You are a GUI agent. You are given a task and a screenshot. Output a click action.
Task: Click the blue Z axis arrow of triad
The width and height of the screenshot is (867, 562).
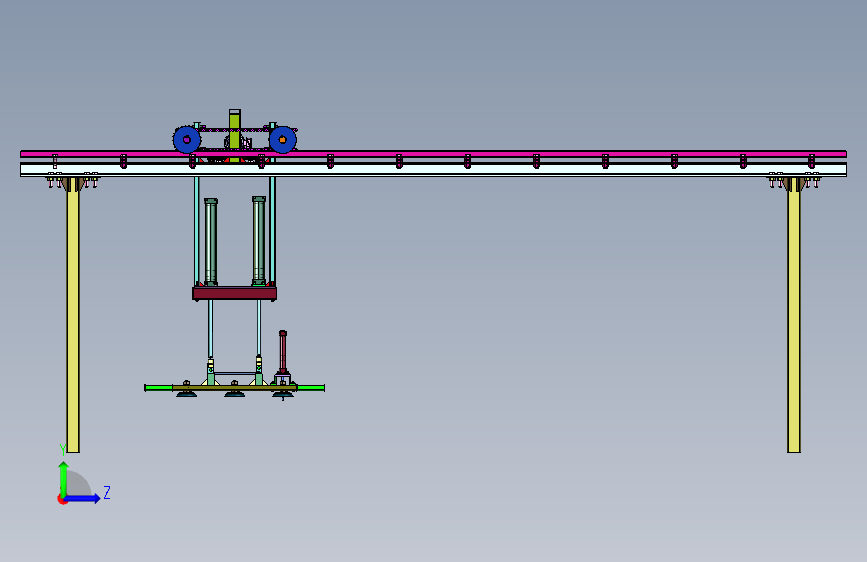83,498
